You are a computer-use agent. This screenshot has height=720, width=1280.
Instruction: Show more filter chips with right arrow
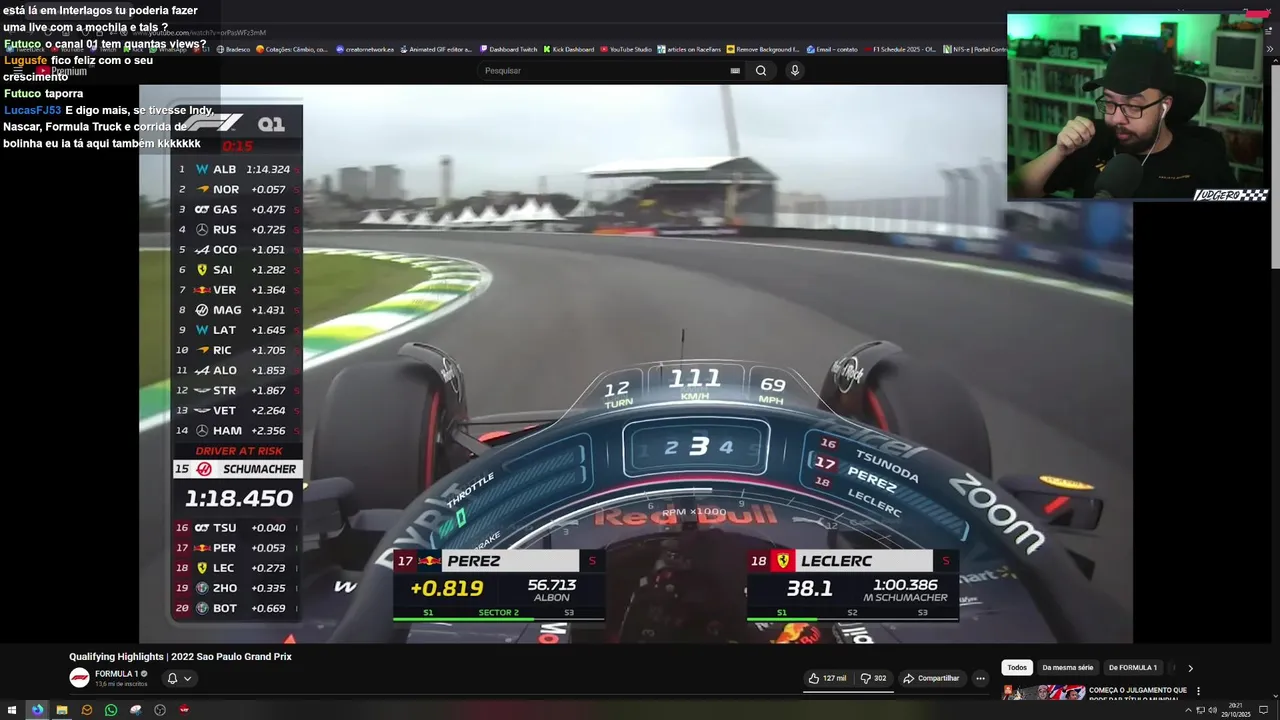[x=1190, y=668]
